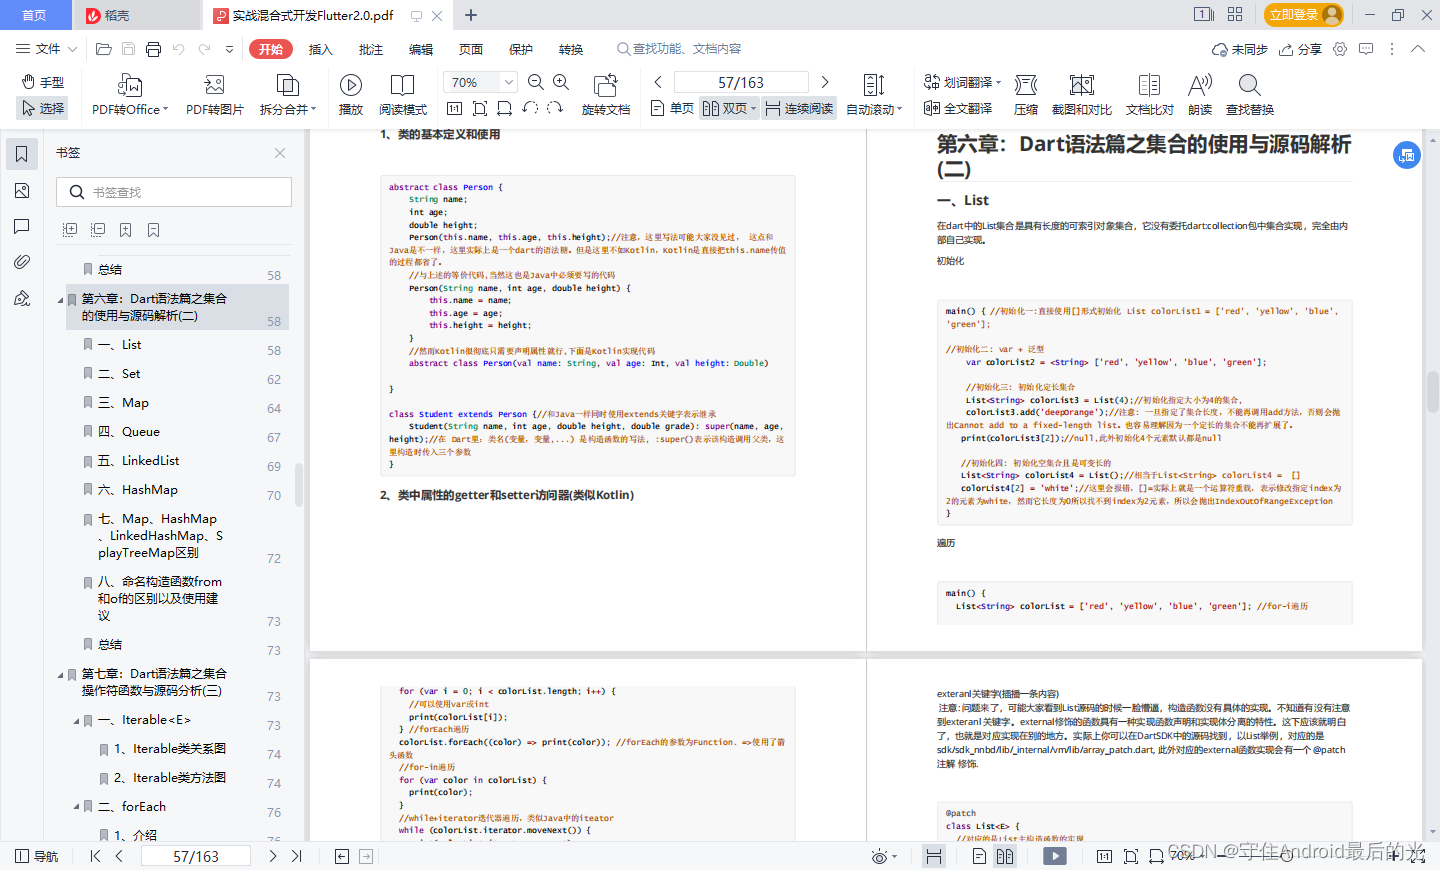Click the print icon in quick toolbar
The width and height of the screenshot is (1440, 870).
point(153,49)
